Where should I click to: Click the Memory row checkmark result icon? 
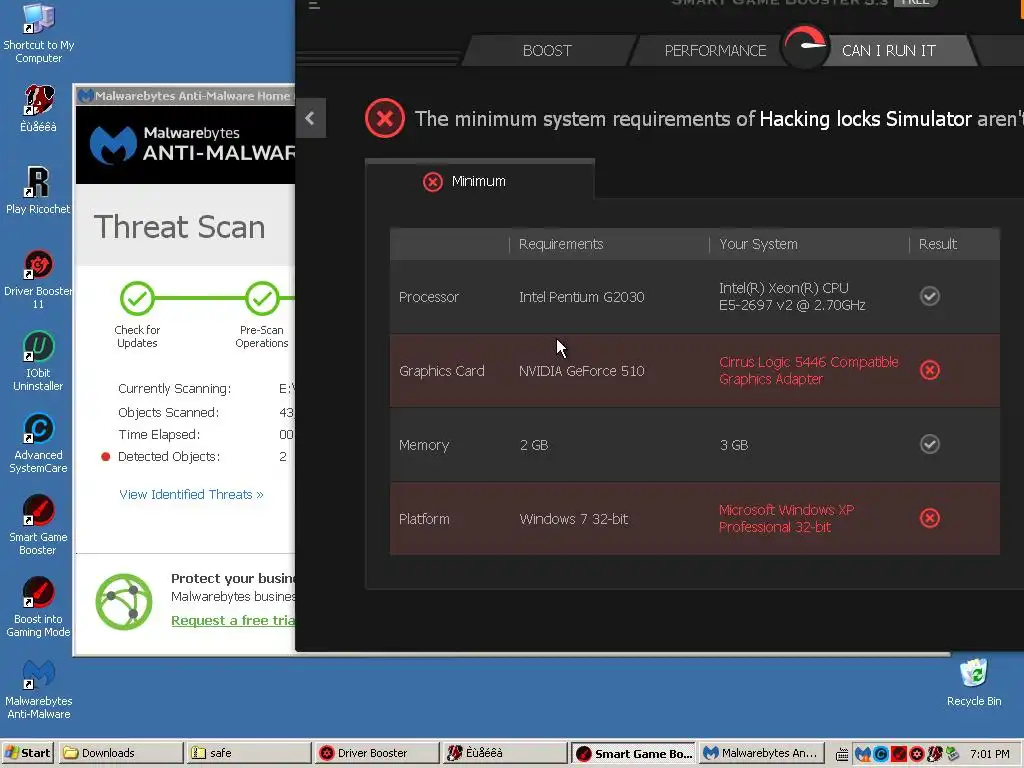[929, 444]
